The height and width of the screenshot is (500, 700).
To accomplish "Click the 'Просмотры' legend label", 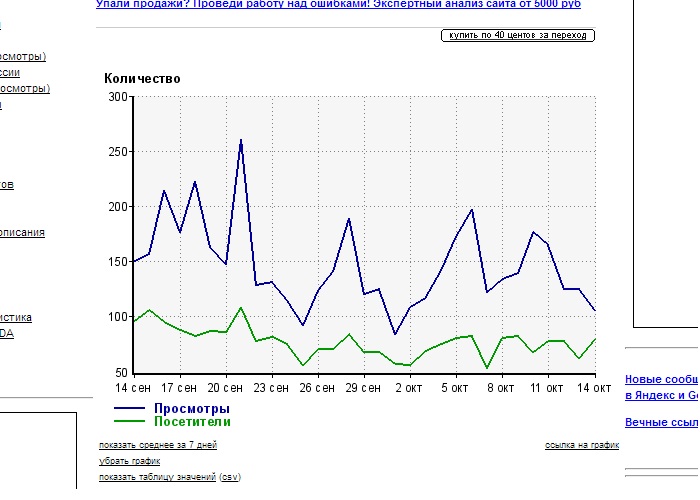I will coord(191,409).
